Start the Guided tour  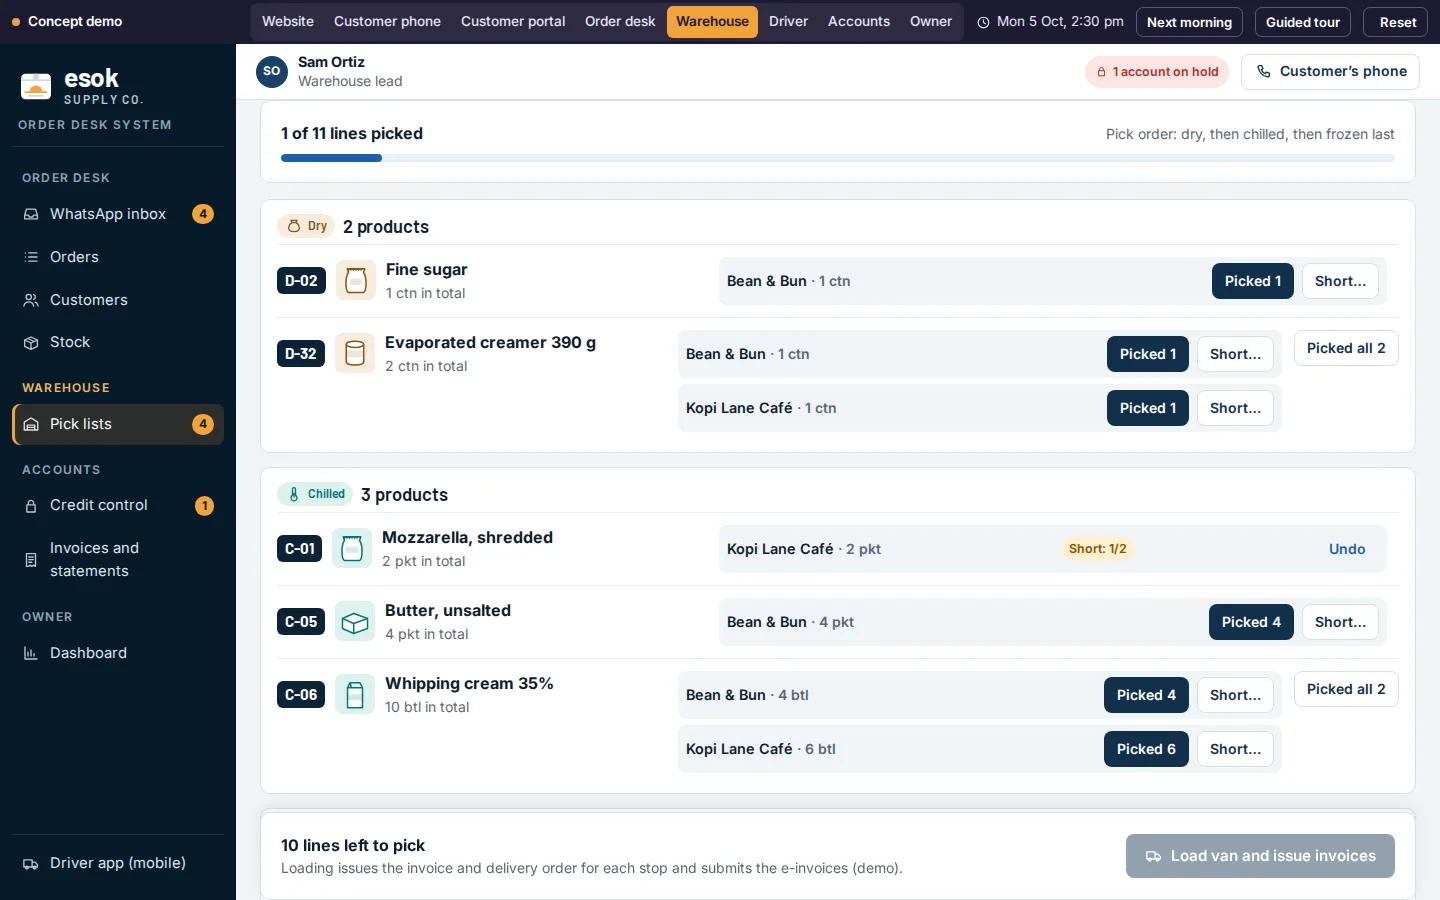pyautogui.click(x=1303, y=22)
